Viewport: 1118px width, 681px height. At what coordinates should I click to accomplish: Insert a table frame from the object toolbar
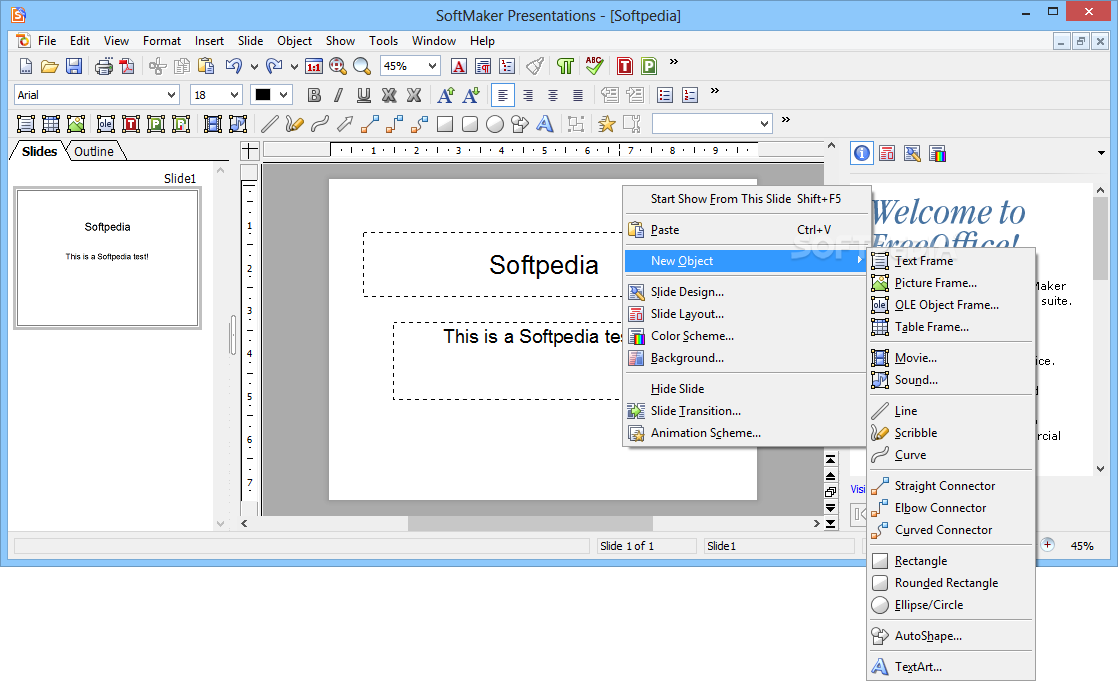pos(51,124)
